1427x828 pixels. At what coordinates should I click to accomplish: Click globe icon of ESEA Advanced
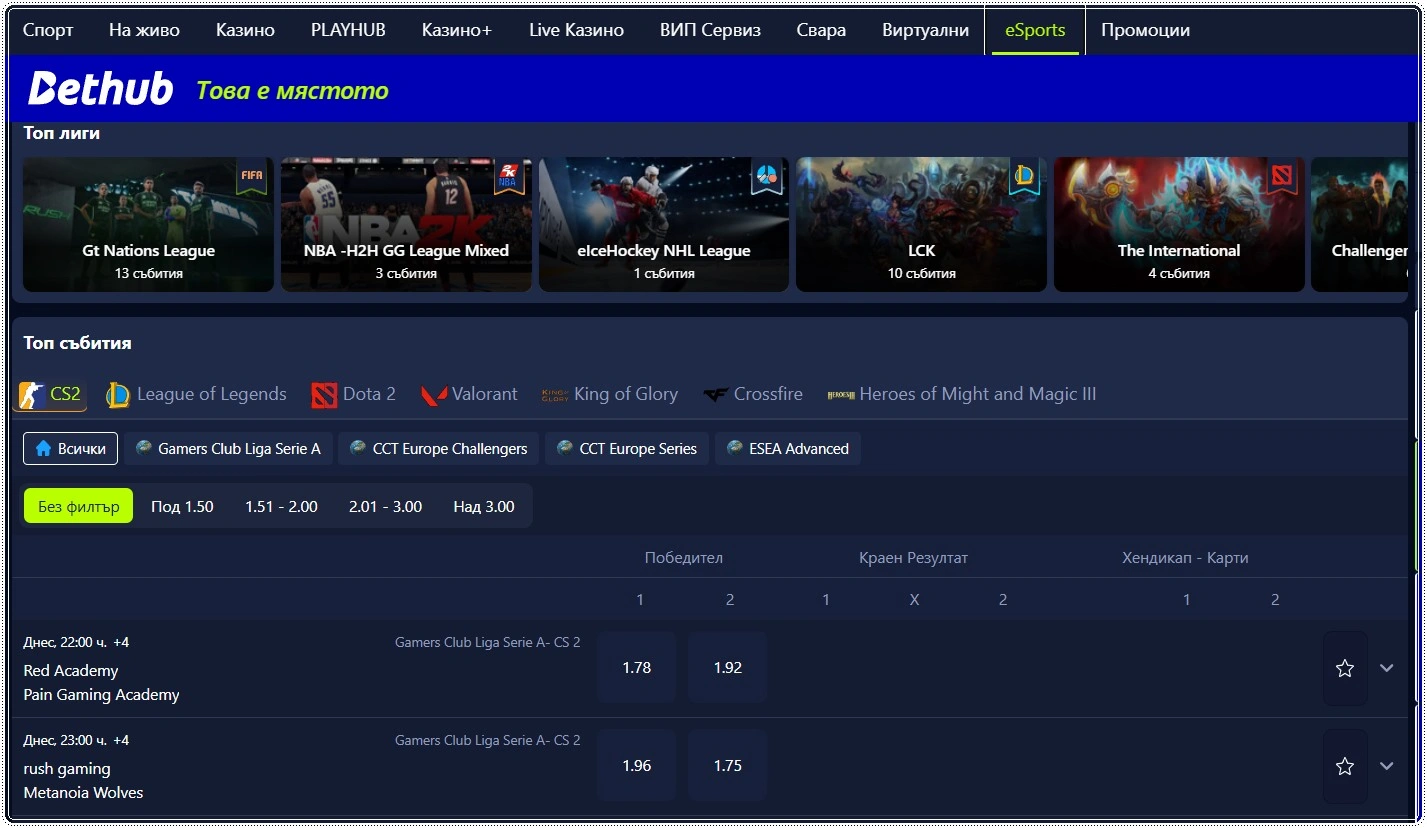point(735,448)
